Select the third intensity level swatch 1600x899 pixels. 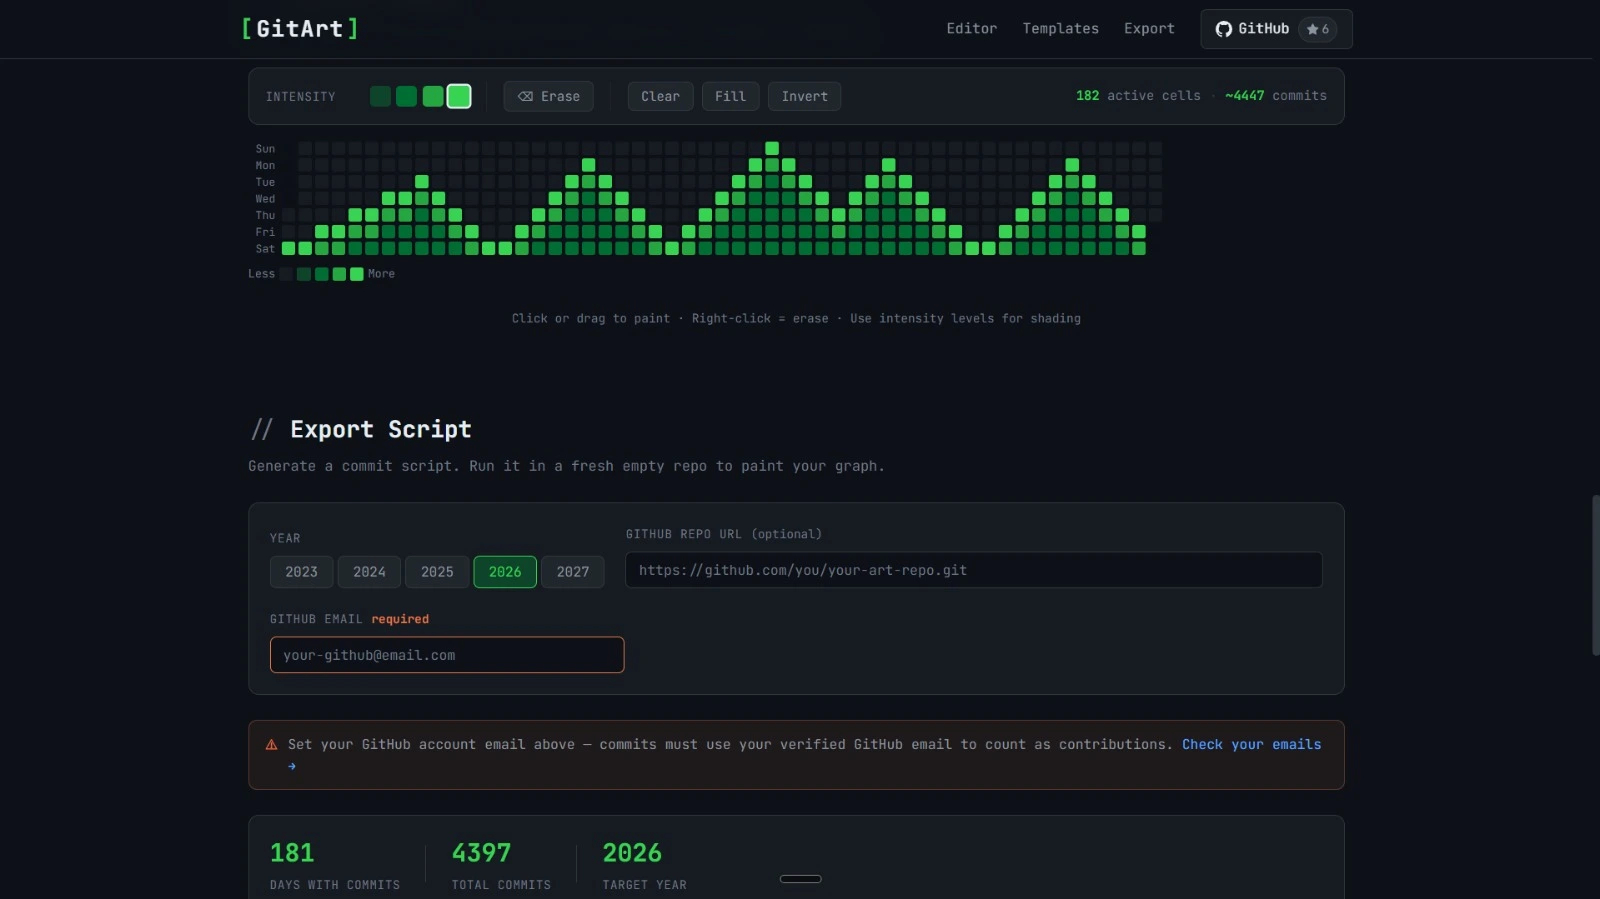tap(432, 96)
